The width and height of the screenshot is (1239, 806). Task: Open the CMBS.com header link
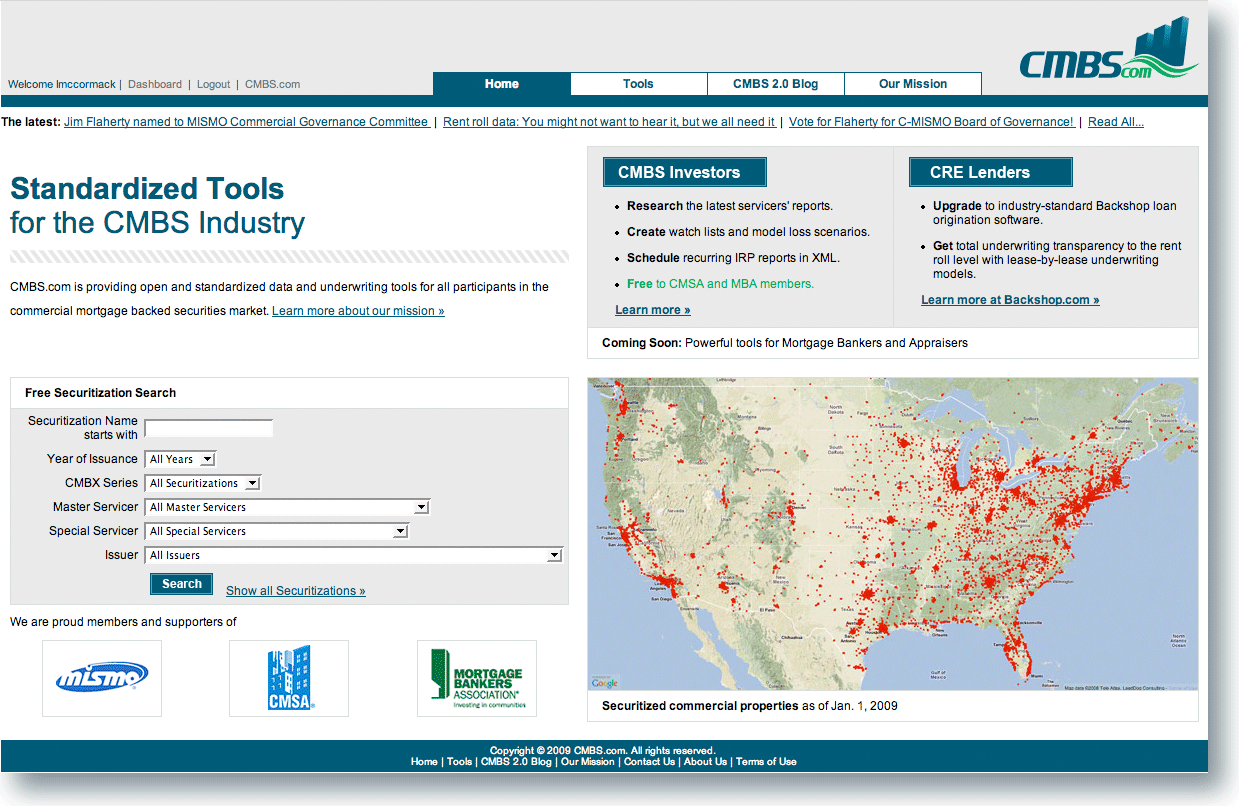point(273,84)
